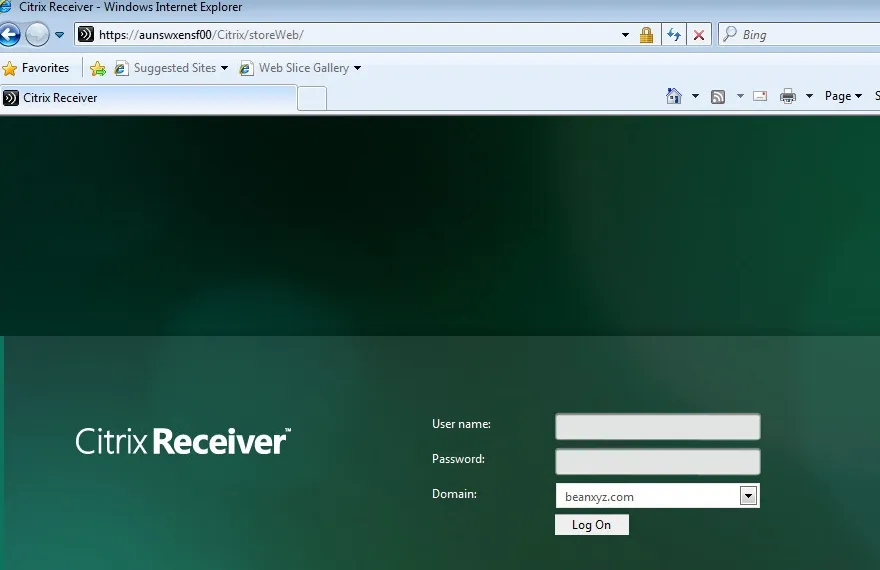Click the Log On button
The width and height of the screenshot is (880, 570).
coord(592,525)
